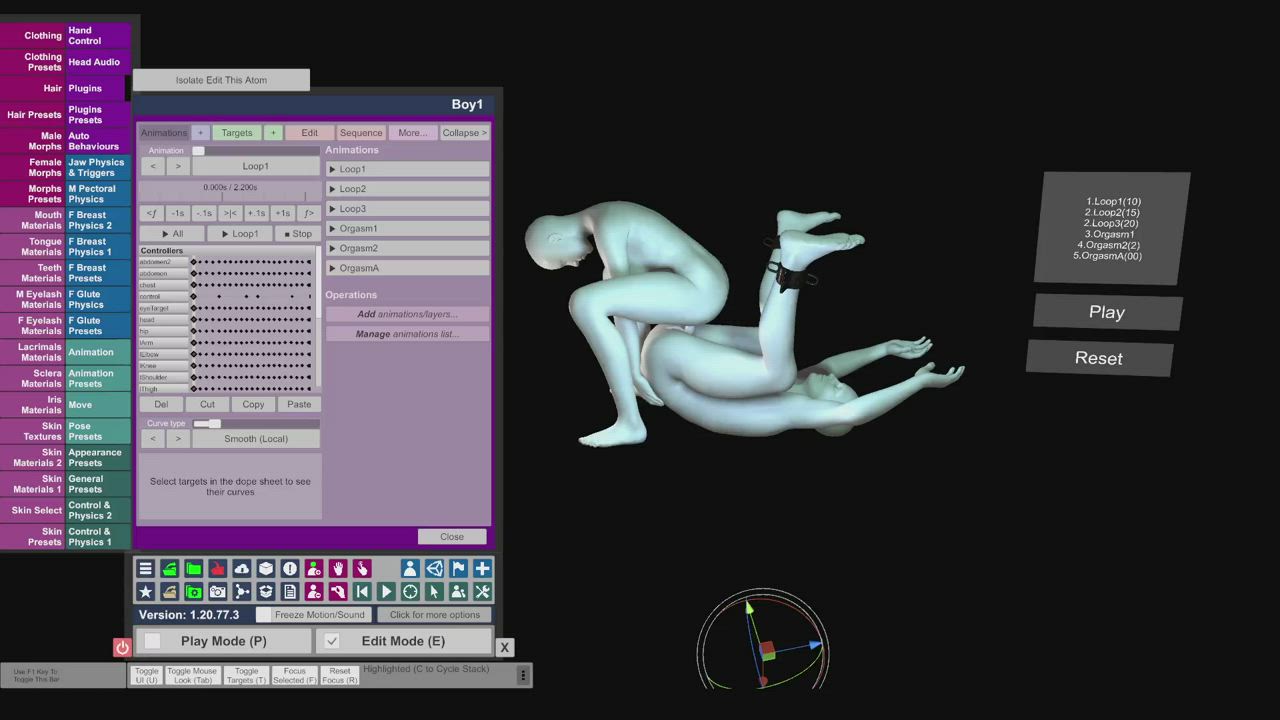Screen dimensions: 1280x720
Task: Expand the Loop1 animation entry
Action: pyautogui.click(x=407, y=169)
